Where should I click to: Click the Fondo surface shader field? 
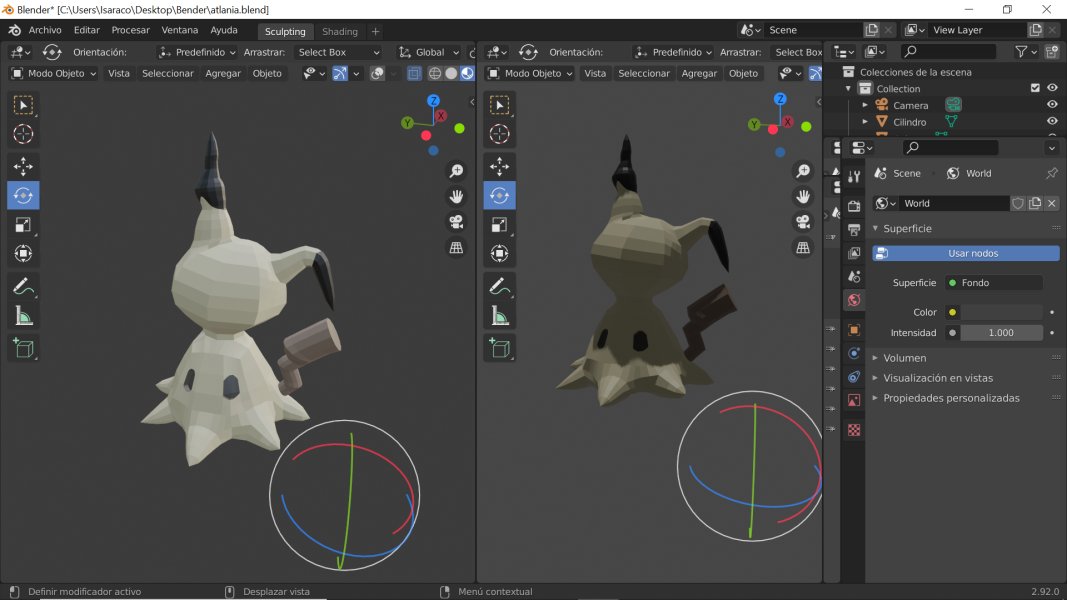(994, 282)
